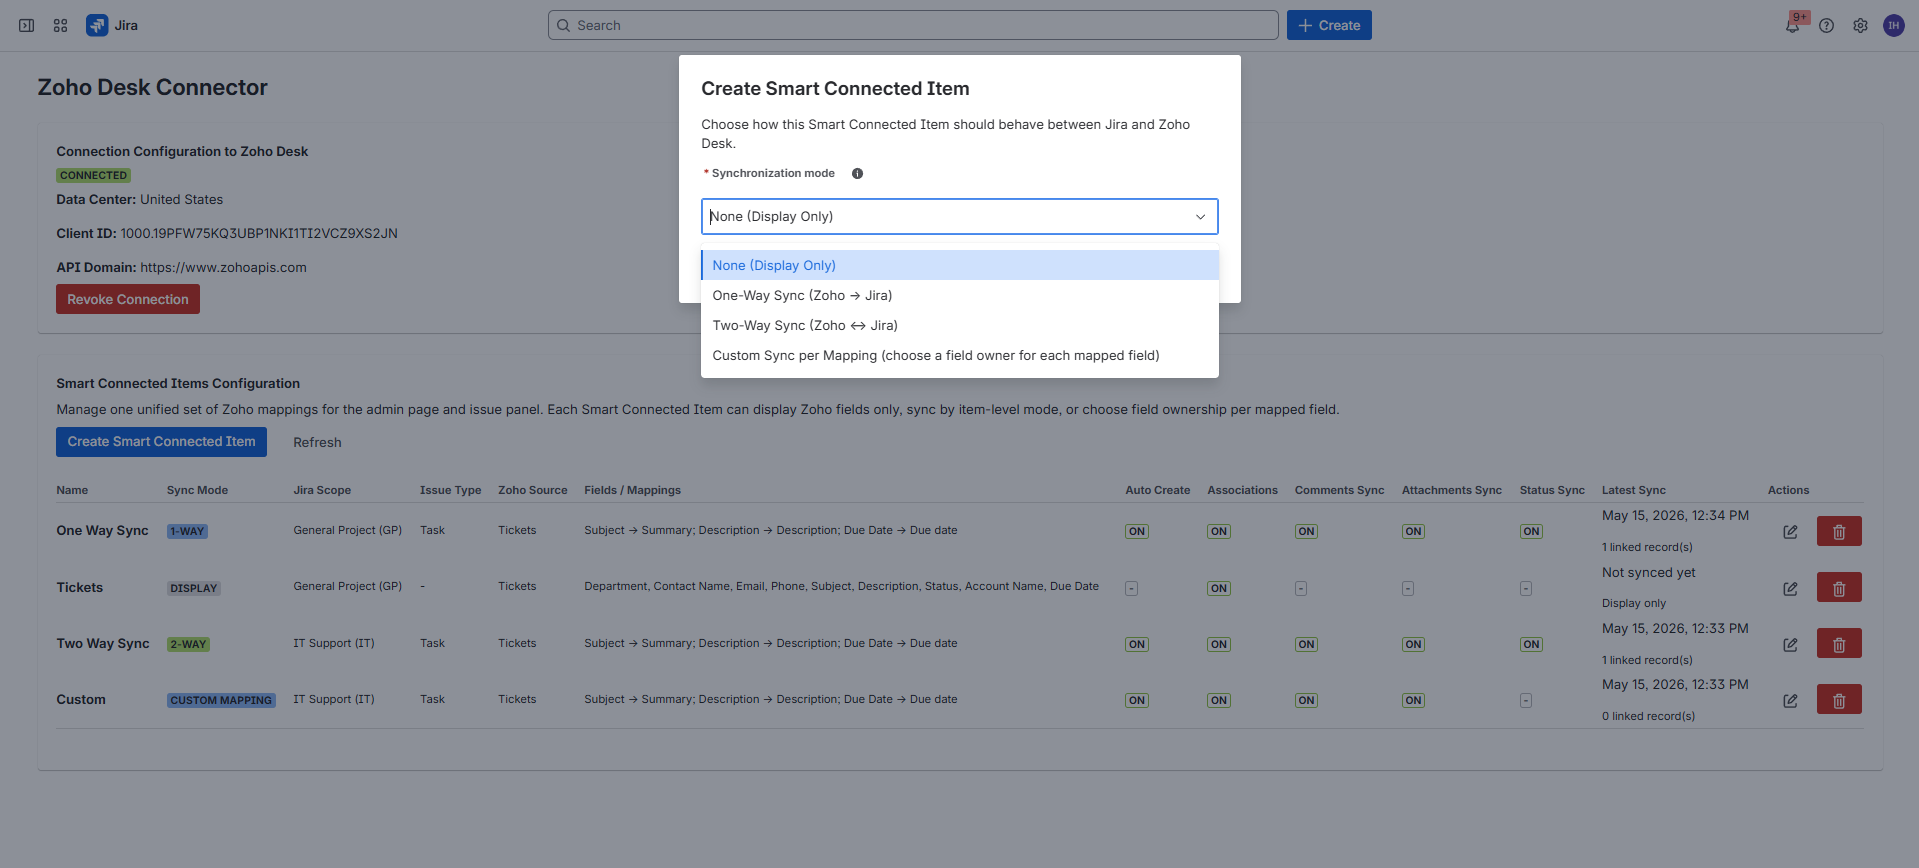This screenshot has width=1919, height=868.
Task: Click '0 linked record(s)' in Custom row
Action: [x=1648, y=716]
